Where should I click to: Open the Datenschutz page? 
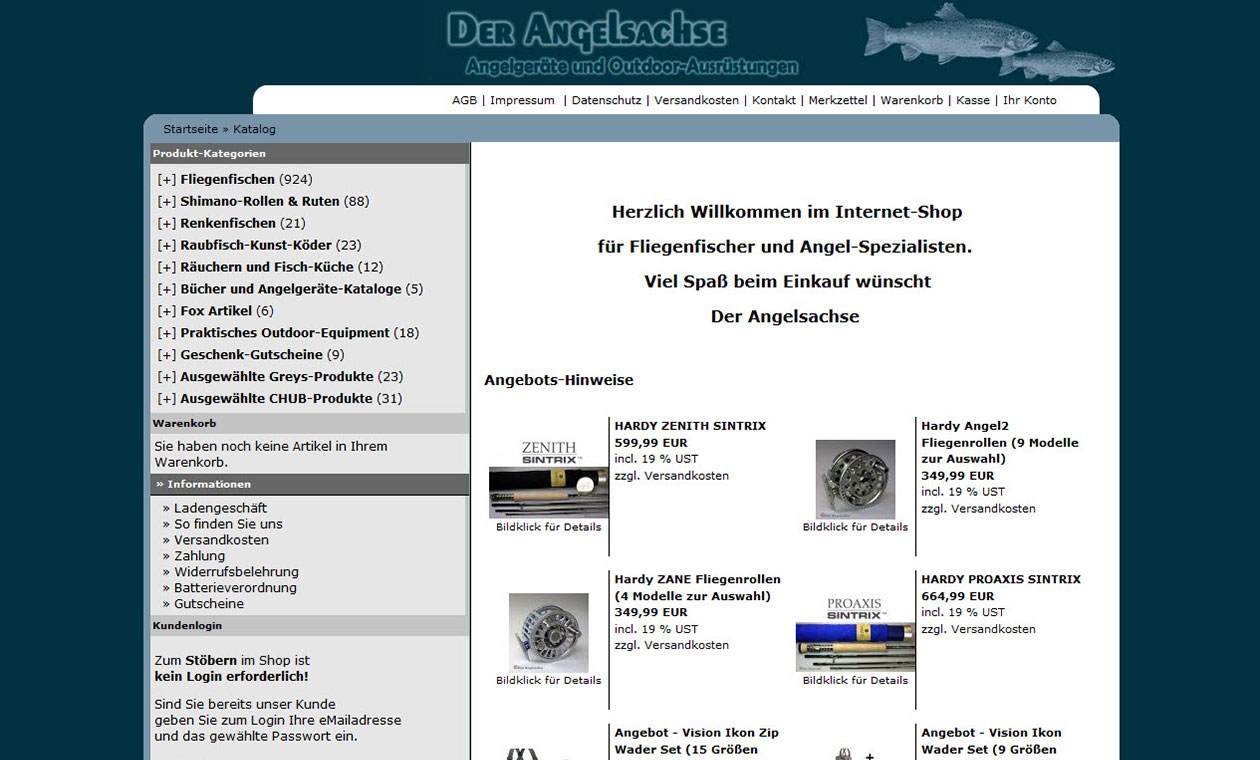point(606,101)
